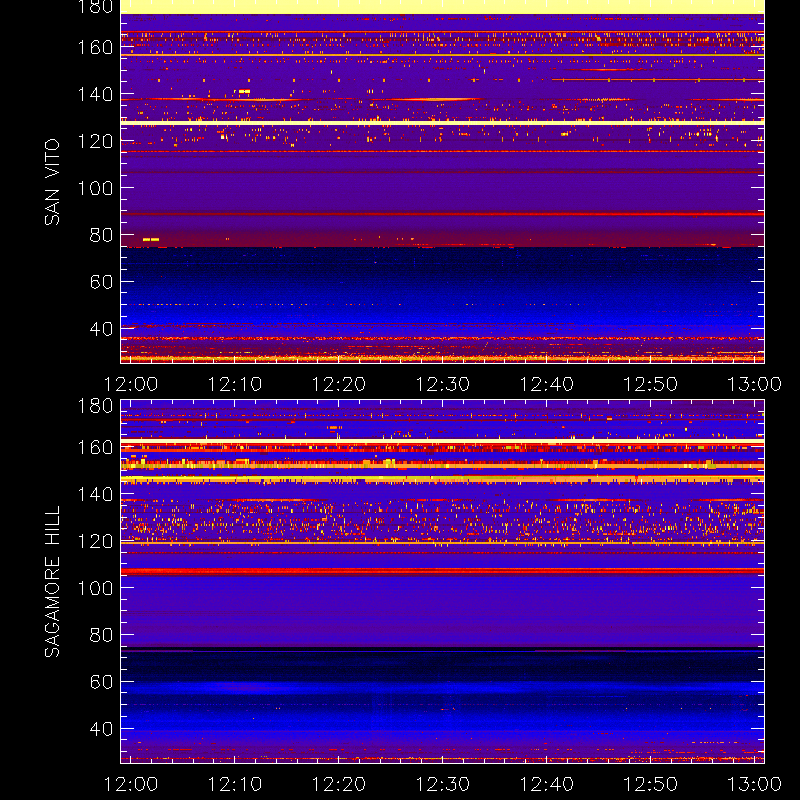Image resolution: width=800 pixels, height=800 pixels.
Task: Choose the 12:00 time label of Sagamore Hill plot
Action: tap(131, 784)
